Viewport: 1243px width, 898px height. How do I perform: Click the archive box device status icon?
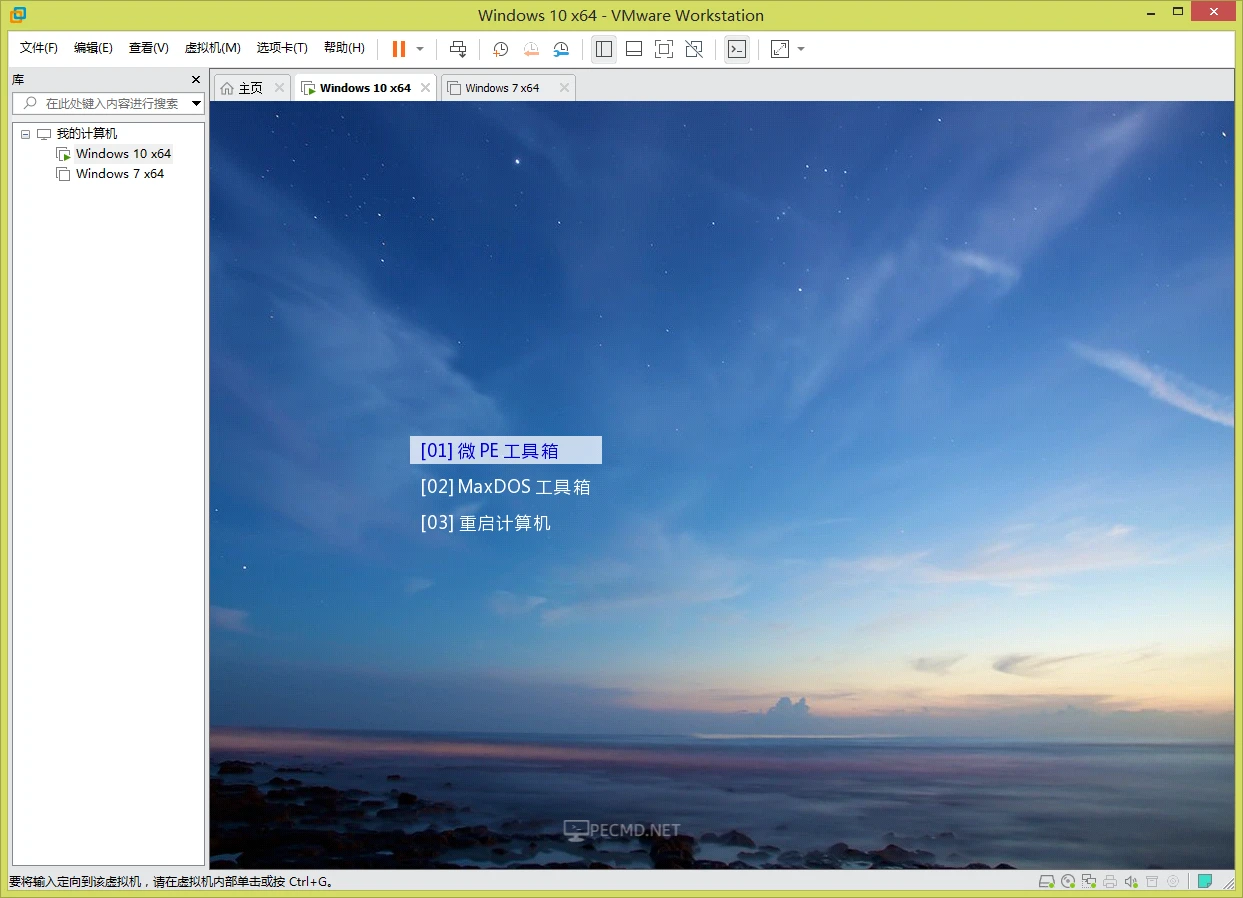tap(1152, 882)
